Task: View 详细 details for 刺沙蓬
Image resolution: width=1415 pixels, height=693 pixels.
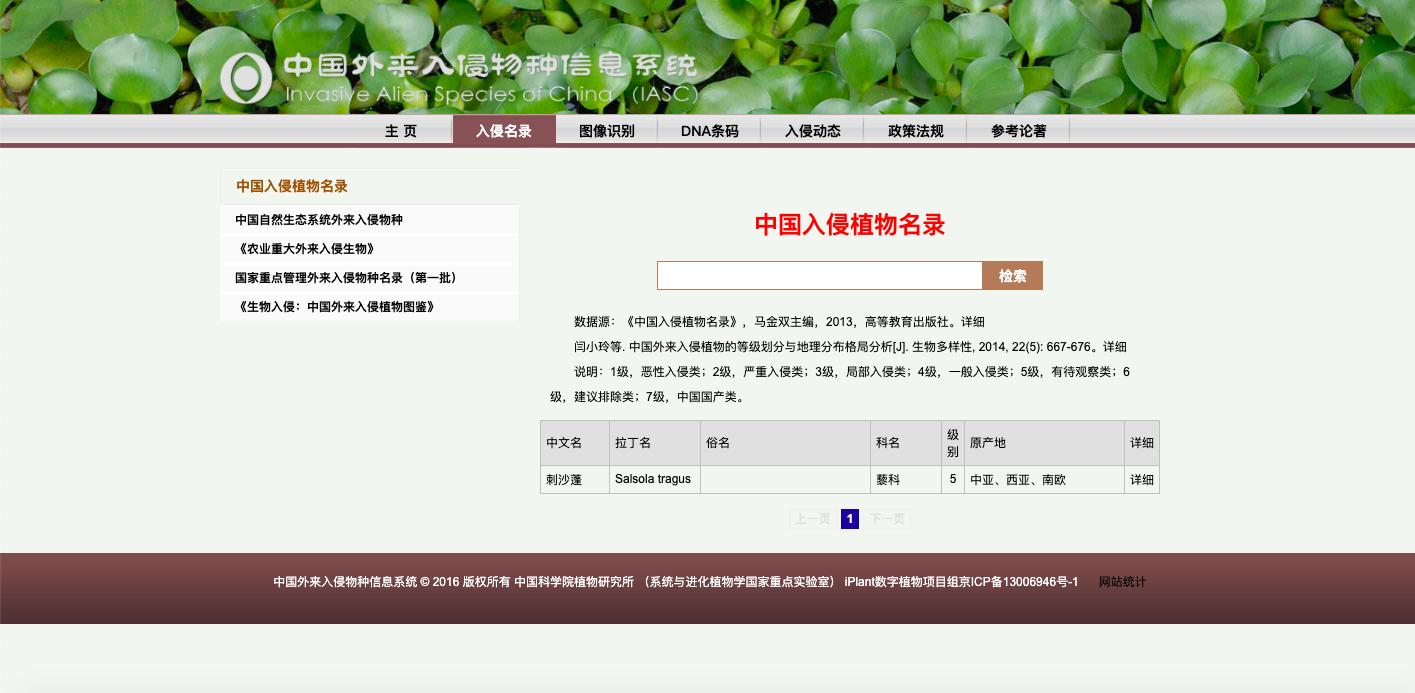Action: point(1141,479)
